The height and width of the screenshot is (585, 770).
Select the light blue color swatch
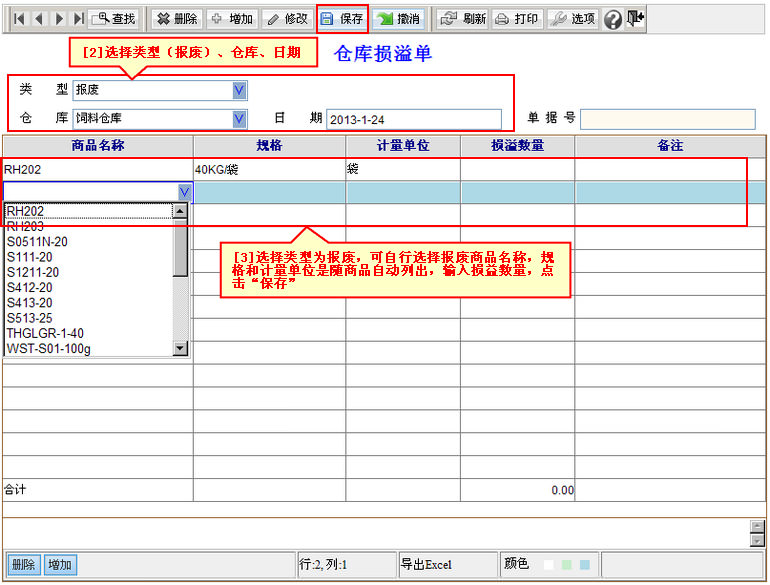tap(585, 565)
